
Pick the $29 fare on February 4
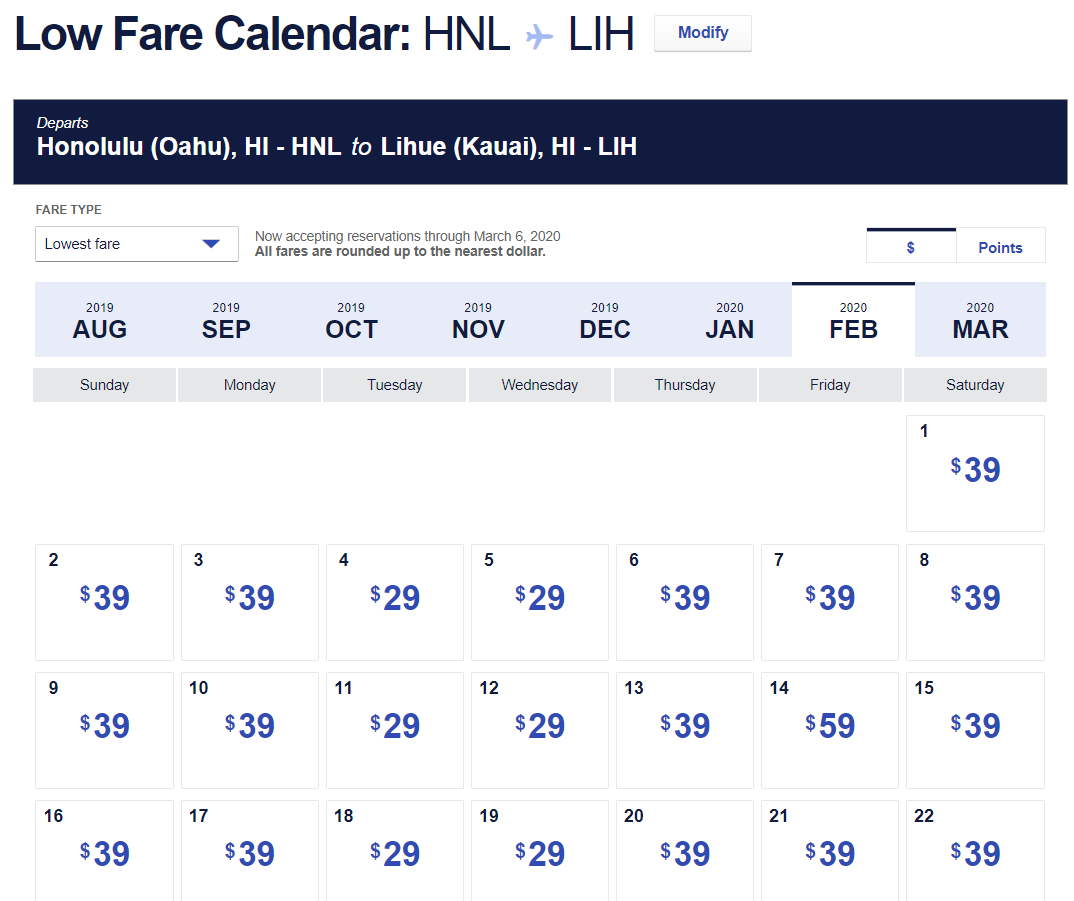(x=395, y=599)
